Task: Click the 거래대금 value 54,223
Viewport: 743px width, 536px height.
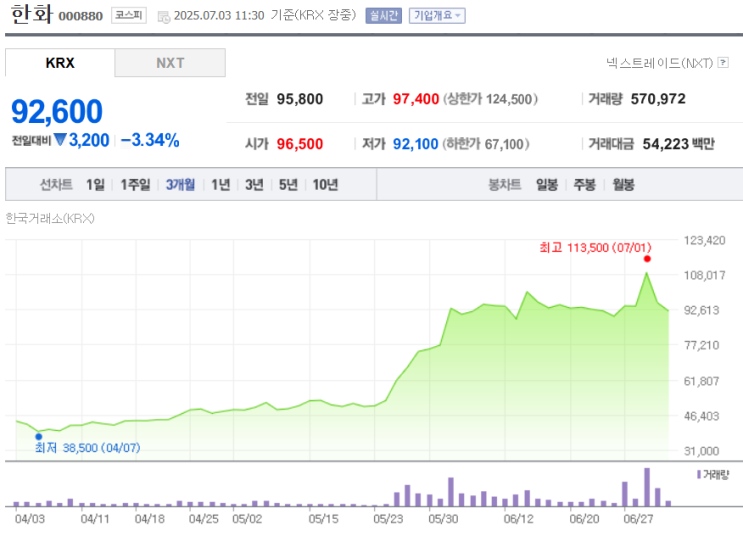Action: (665, 144)
